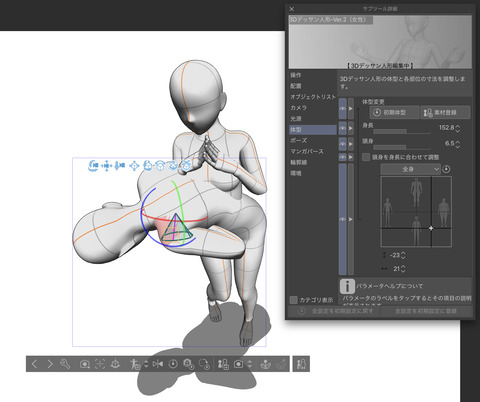The width and height of the screenshot is (480, 402).
Task: Click the 頭身 head ratio slider bar
Action: [x=402, y=147]
